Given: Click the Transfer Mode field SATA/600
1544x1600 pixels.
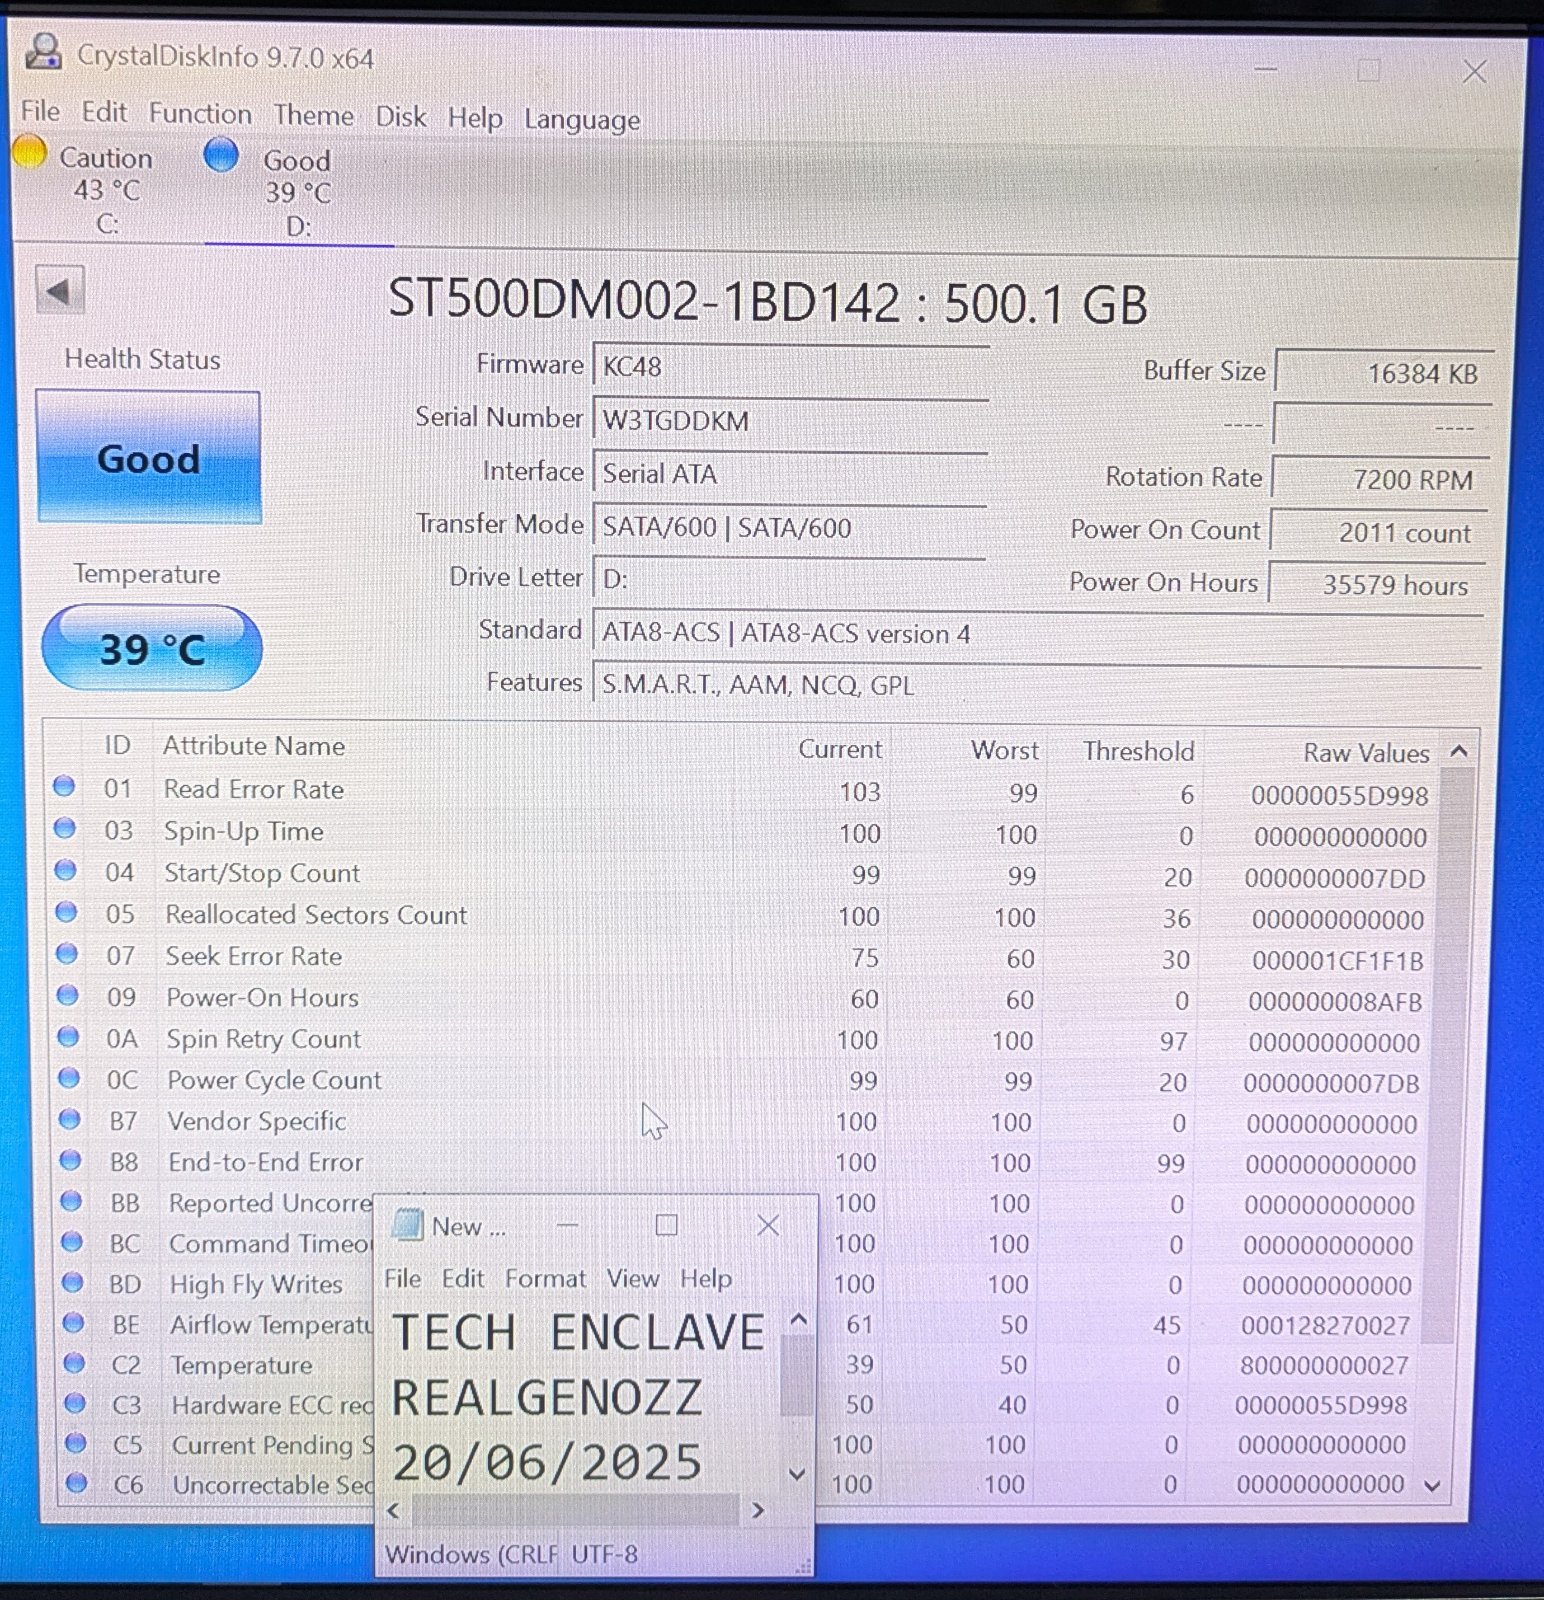Looking at the screenshot, I should pos(789,527).
